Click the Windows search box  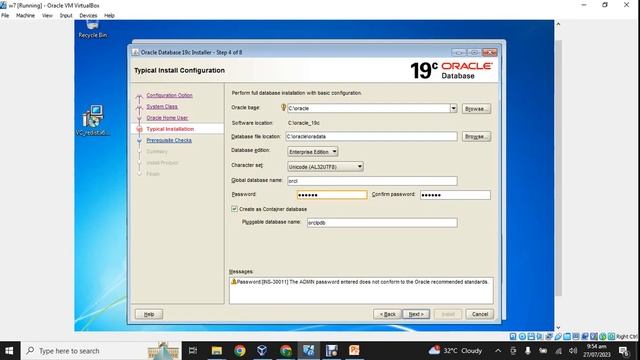click(100, 351)
